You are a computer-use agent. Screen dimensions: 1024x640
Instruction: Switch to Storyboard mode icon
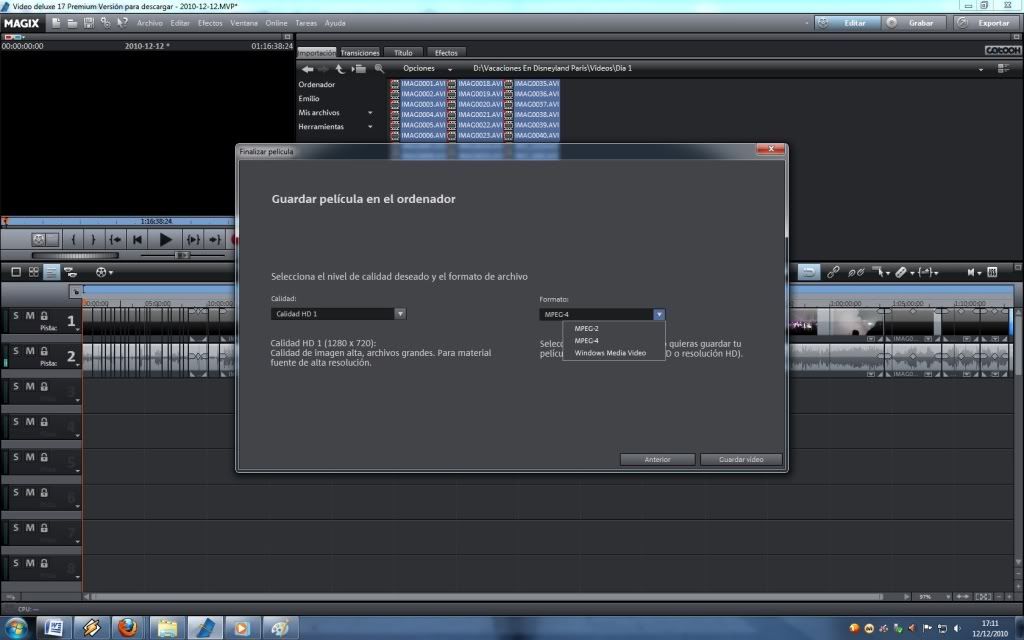pyautogui.click(x=16, y=272)
